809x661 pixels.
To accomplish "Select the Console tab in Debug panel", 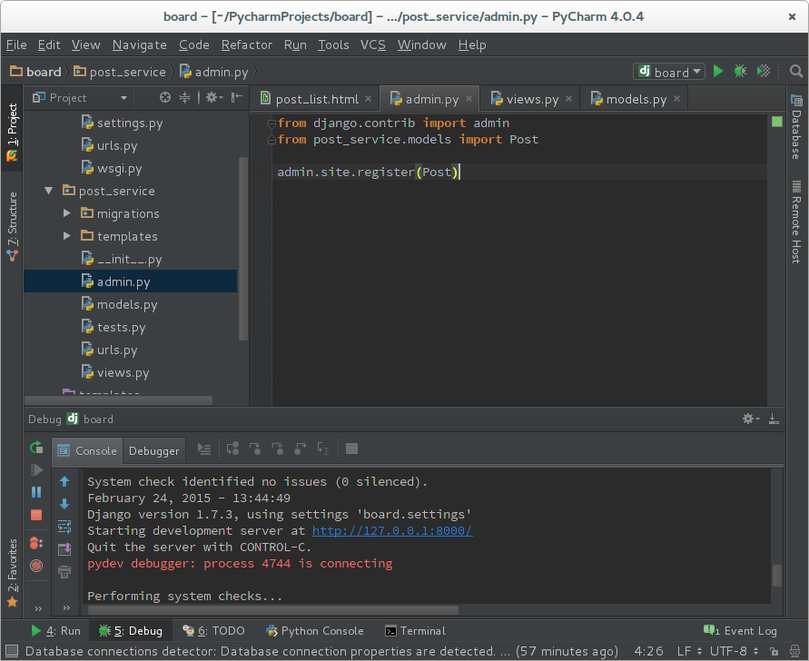I will pyautogui.click(x=87, y=451).
